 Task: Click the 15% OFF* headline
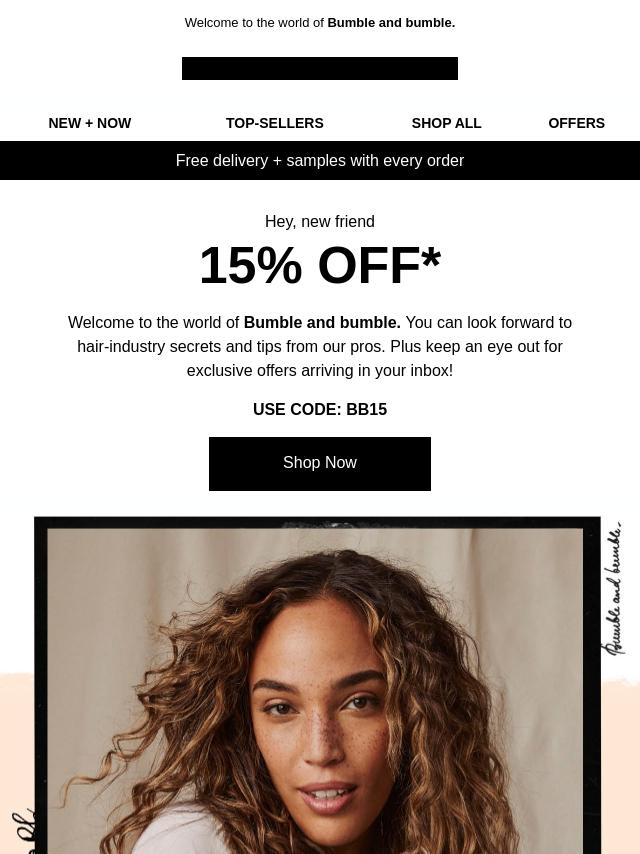pyautogui.click(x=320, y=266)
